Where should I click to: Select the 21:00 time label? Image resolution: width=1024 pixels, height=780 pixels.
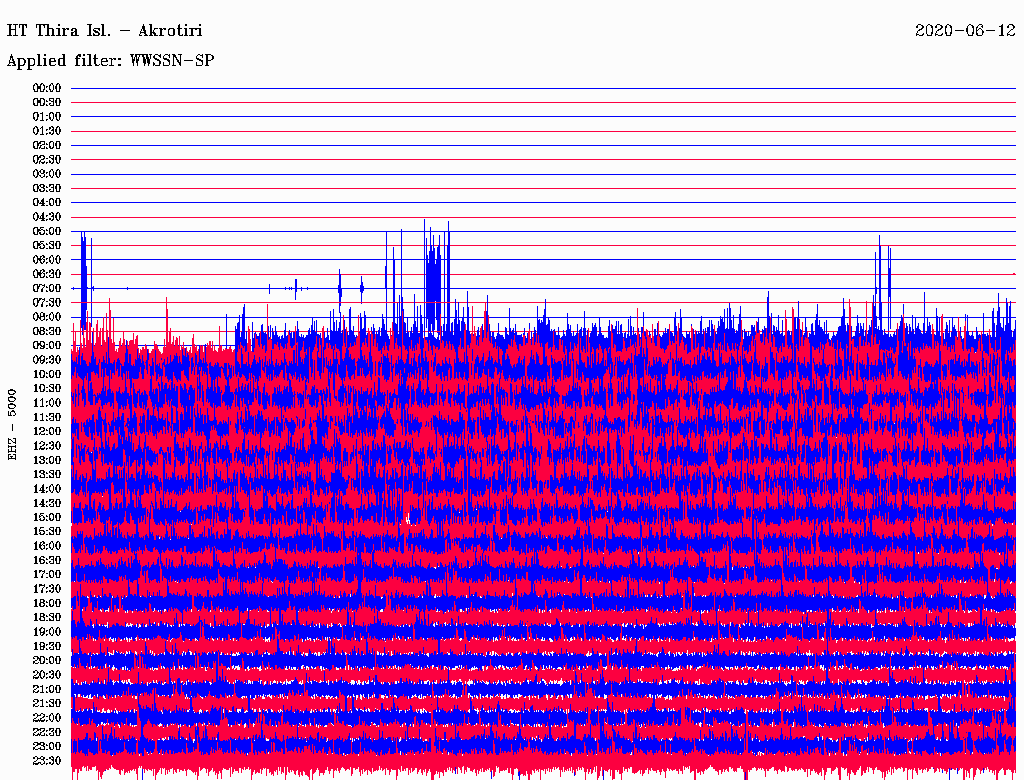point(47,689)
